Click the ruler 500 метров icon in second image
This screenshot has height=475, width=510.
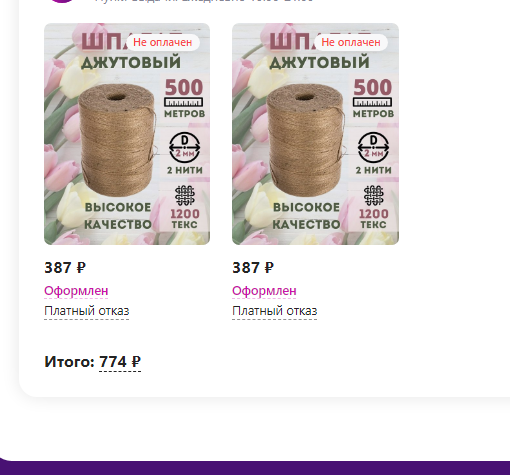372,102
